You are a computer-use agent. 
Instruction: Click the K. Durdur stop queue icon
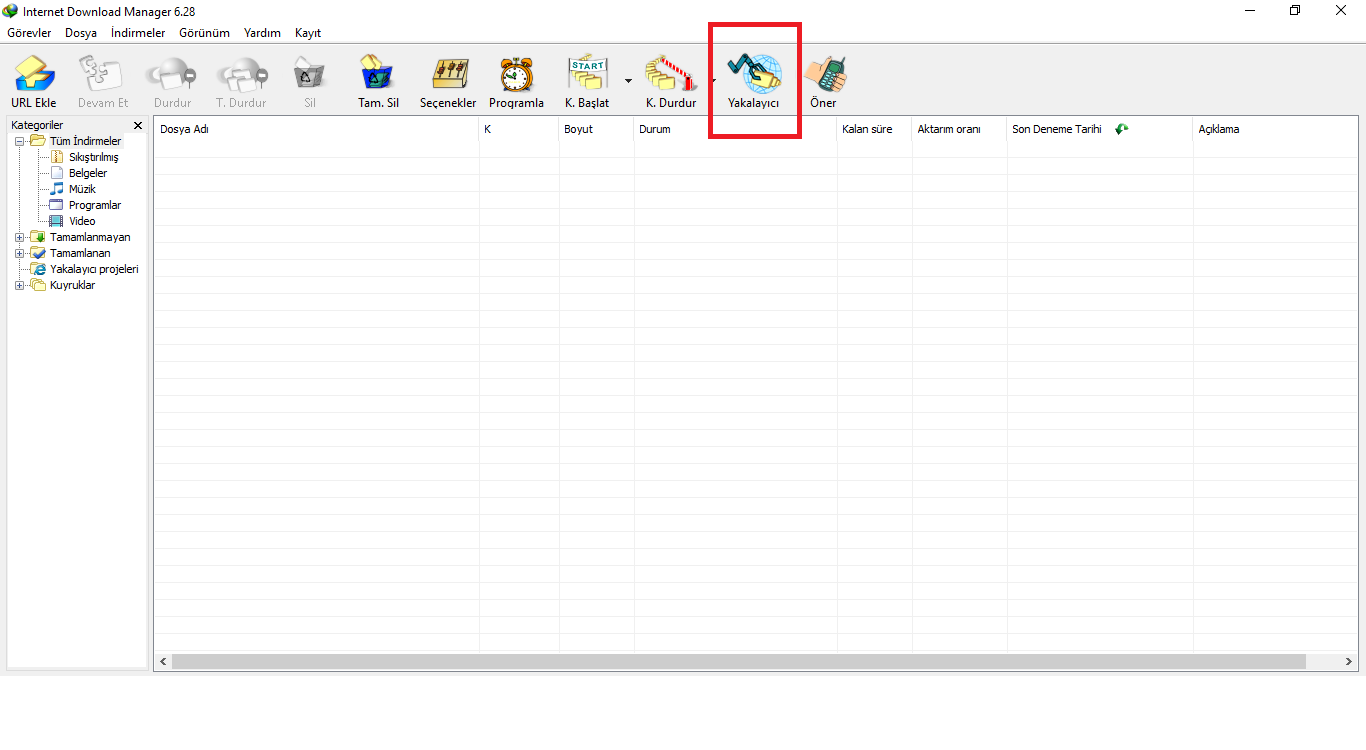670,75
